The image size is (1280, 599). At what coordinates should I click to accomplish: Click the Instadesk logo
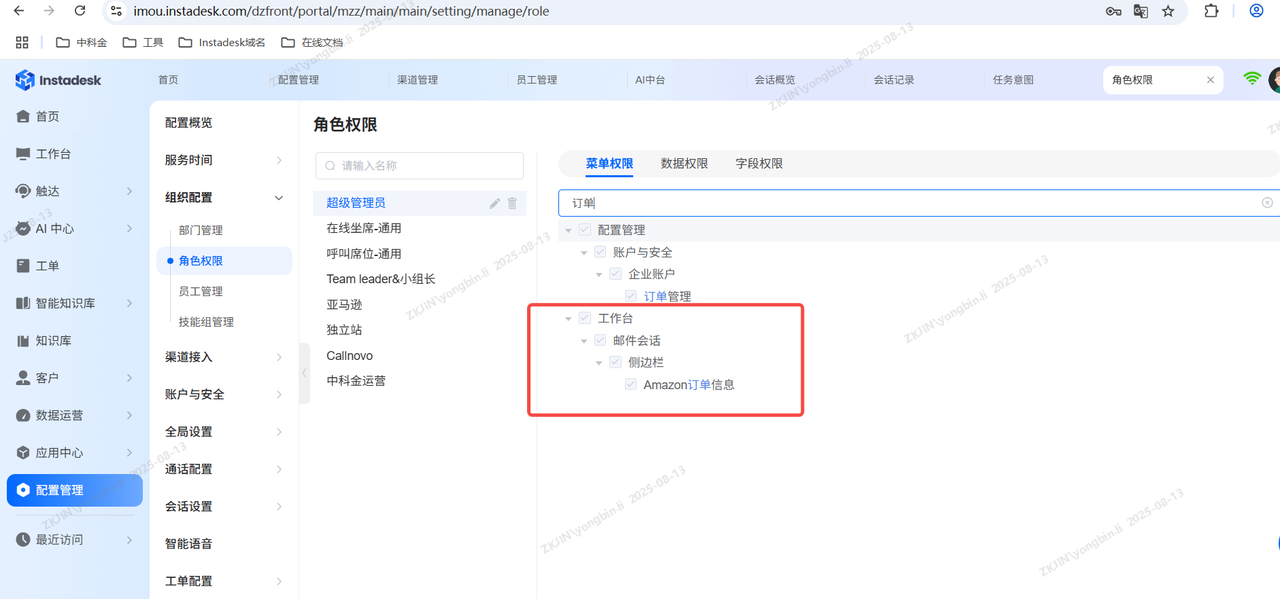(58, 80)
